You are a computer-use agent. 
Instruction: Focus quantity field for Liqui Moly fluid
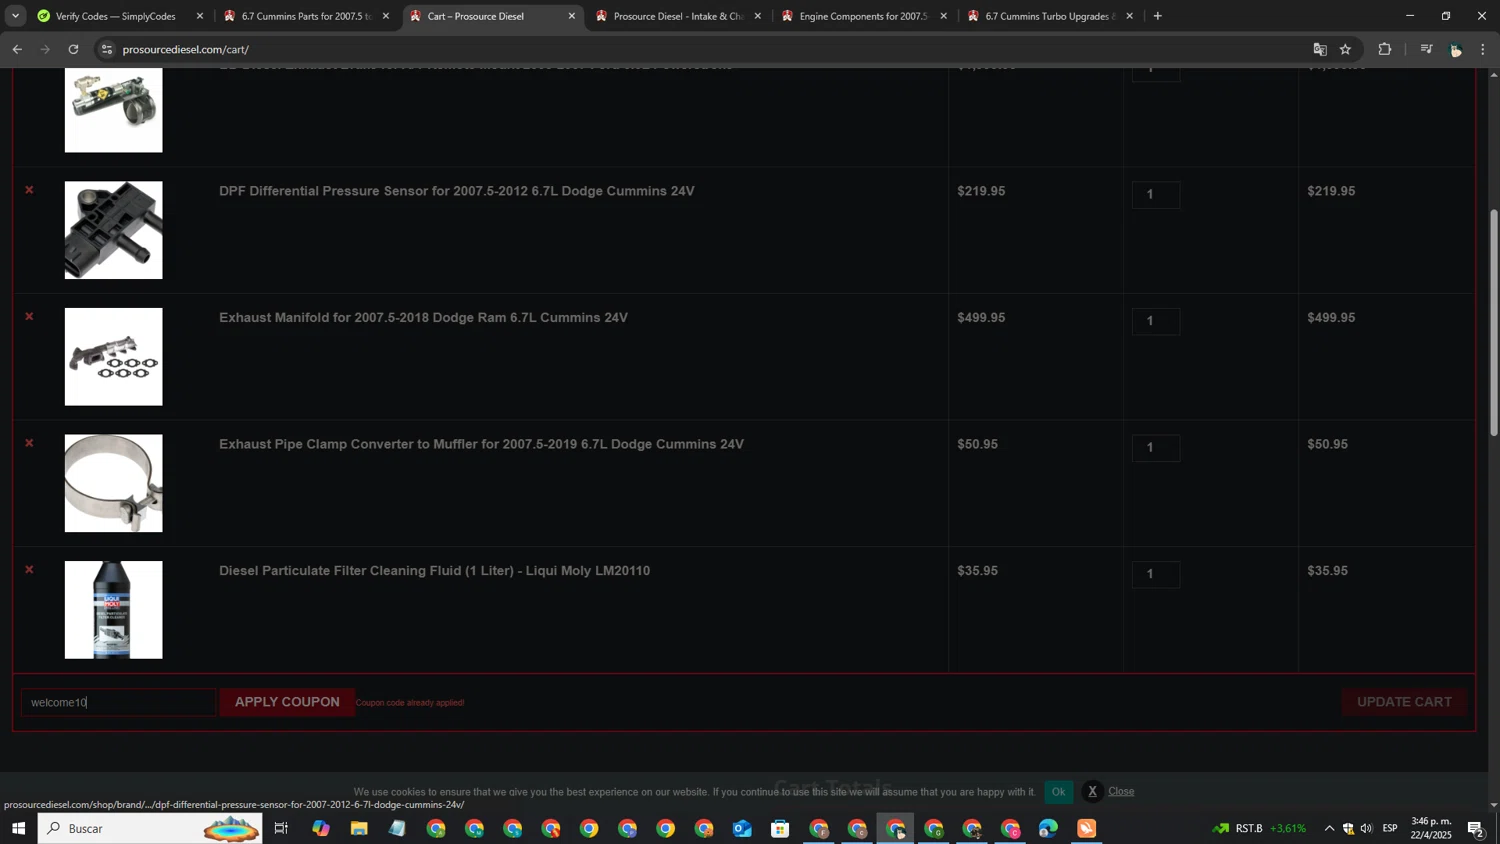pos(1156,574)
